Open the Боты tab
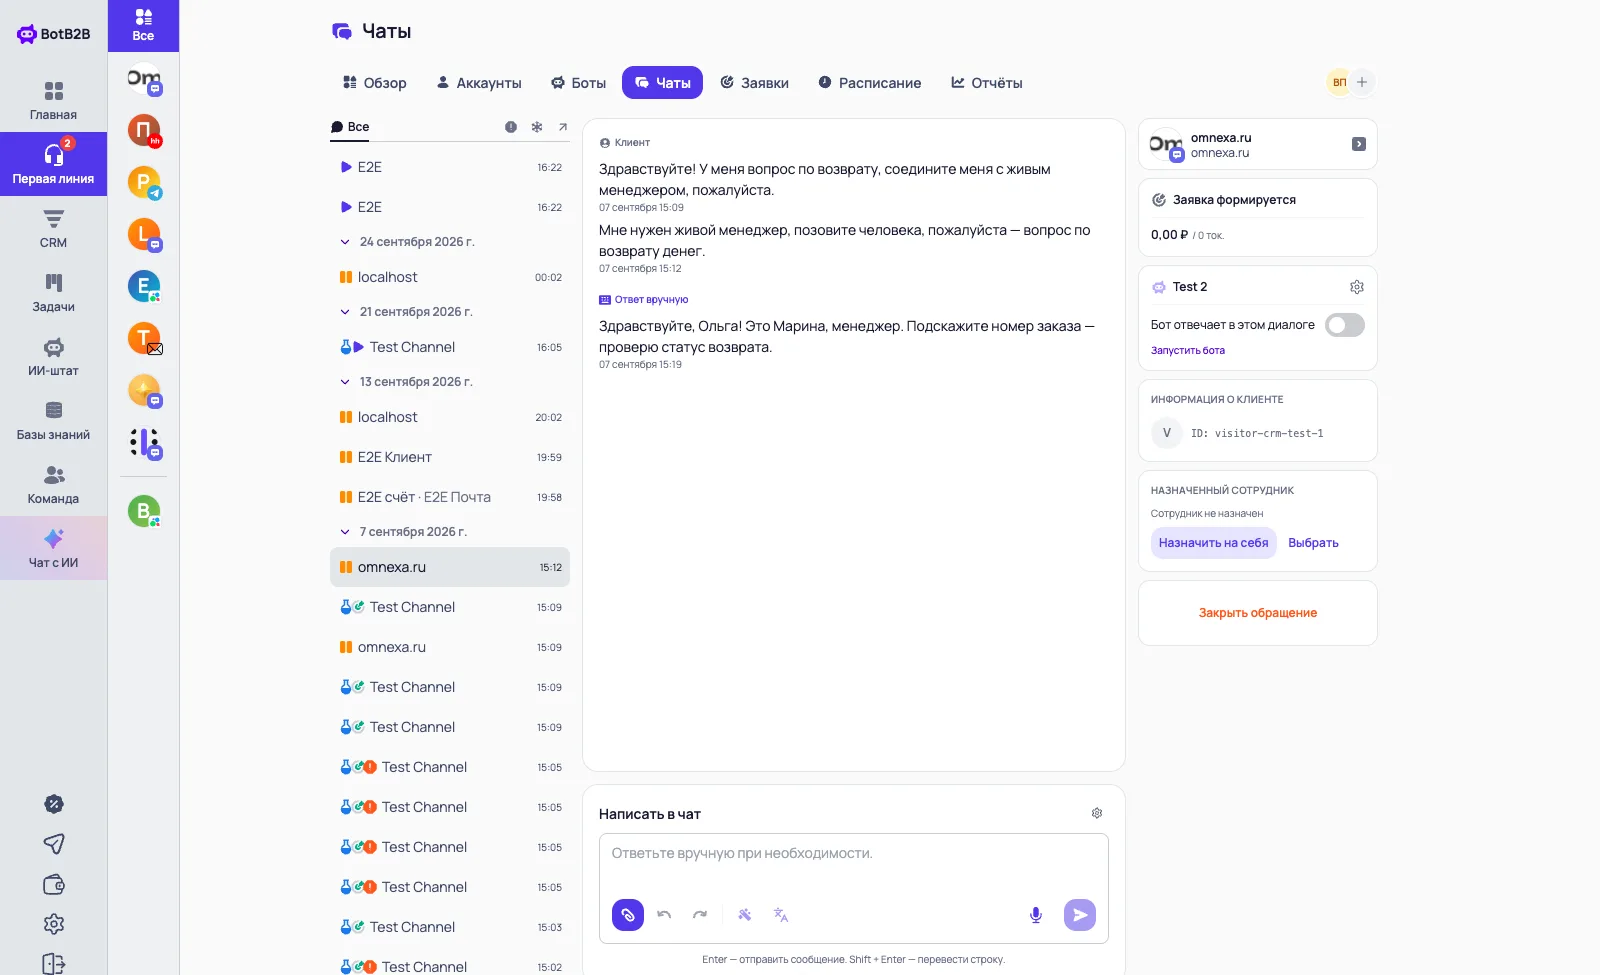This screenshot has height=975, width=1600. (x=579, y=83)
